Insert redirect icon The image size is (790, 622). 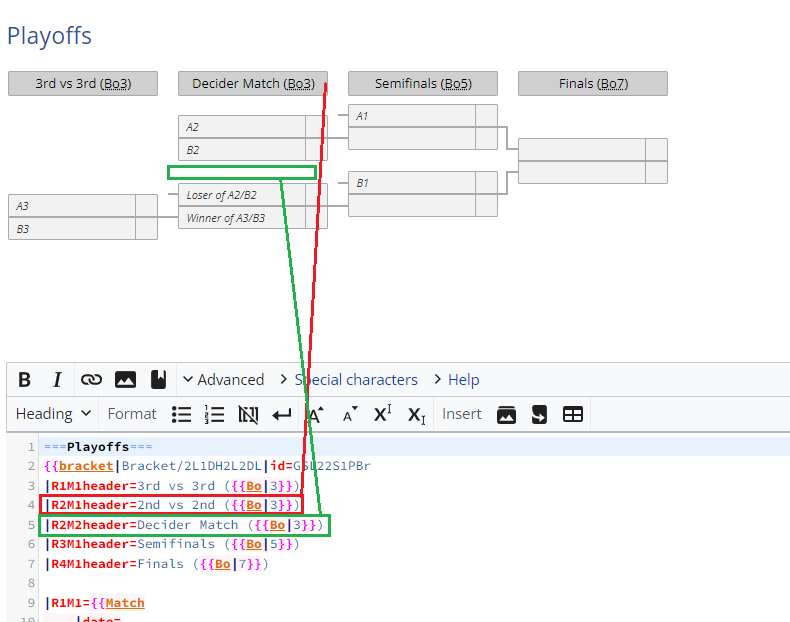[539, 414]
